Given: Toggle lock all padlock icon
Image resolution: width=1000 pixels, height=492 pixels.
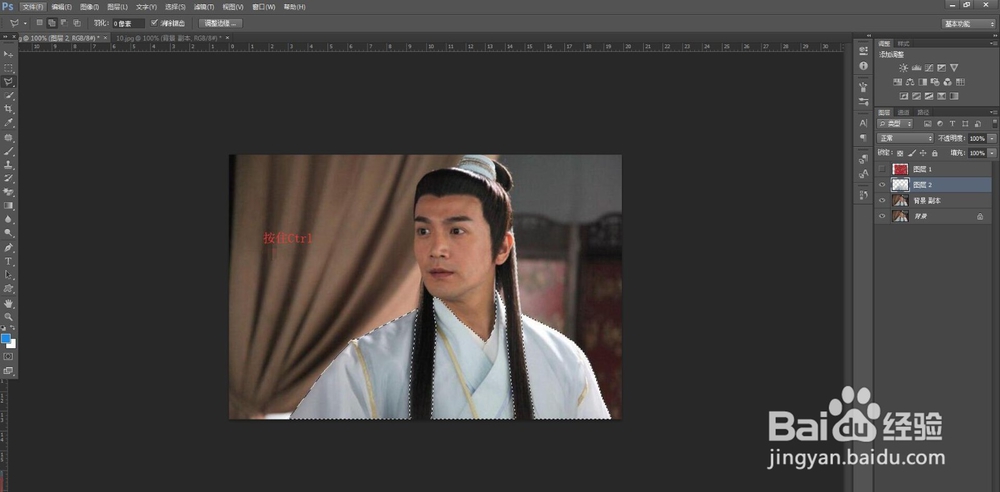Looking at the screenshot, I should pyautogui.click(x=934, y=153).
